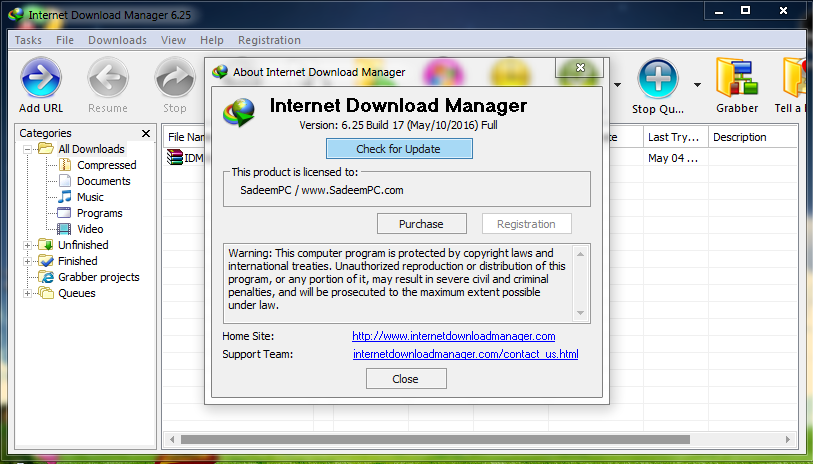
Task: Open the Downloads menu
Action: click(117, 40)
